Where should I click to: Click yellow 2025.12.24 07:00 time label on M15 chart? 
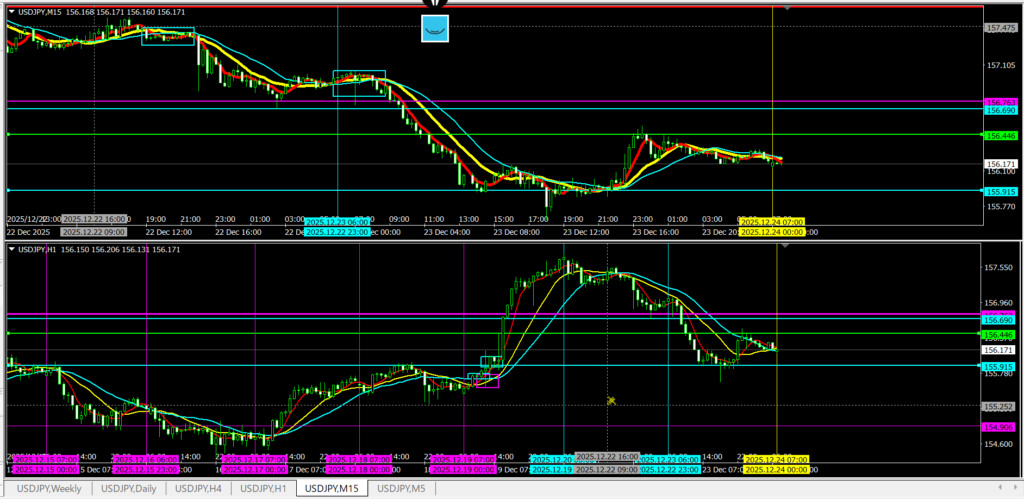pyautogui.click(x=771, y=221)
